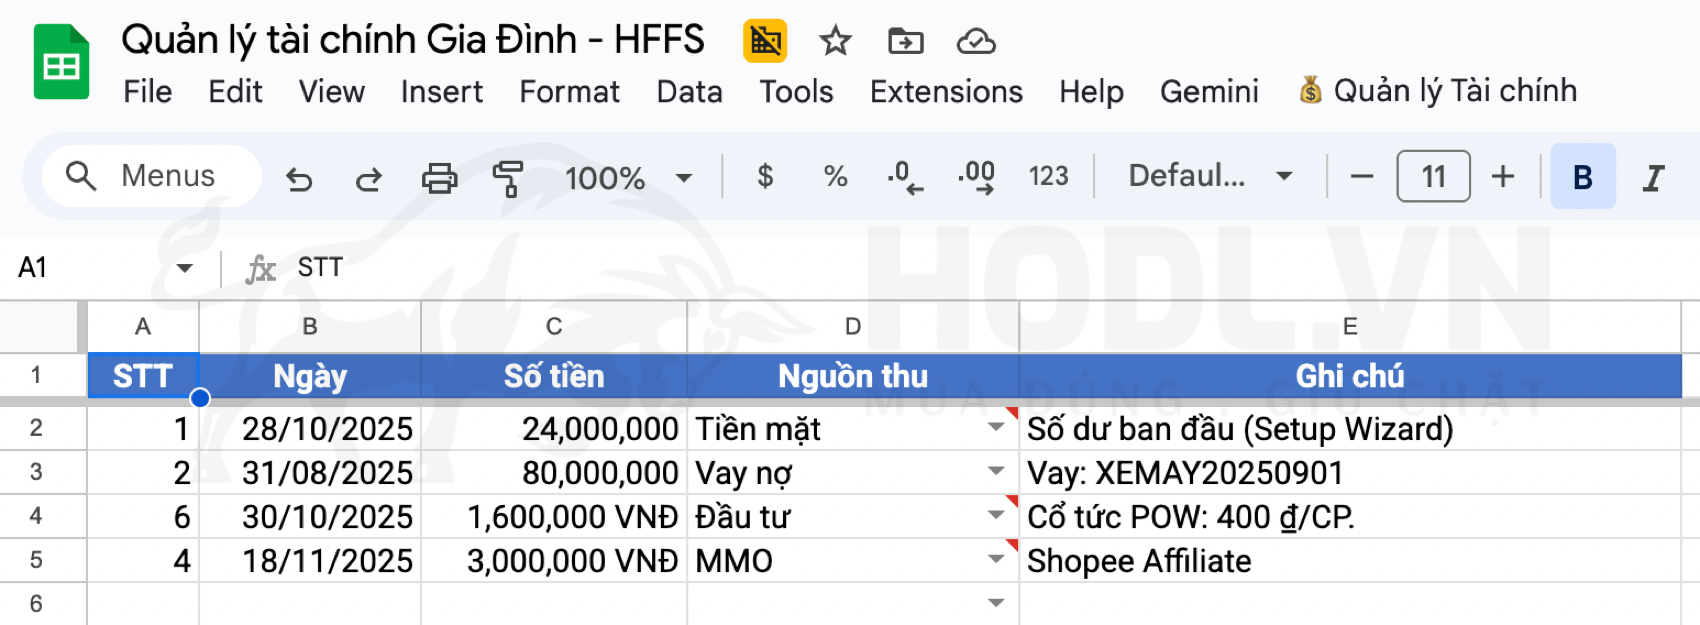
Task: Apply currency format with dollar icon
Action: [x=765, y=177]
